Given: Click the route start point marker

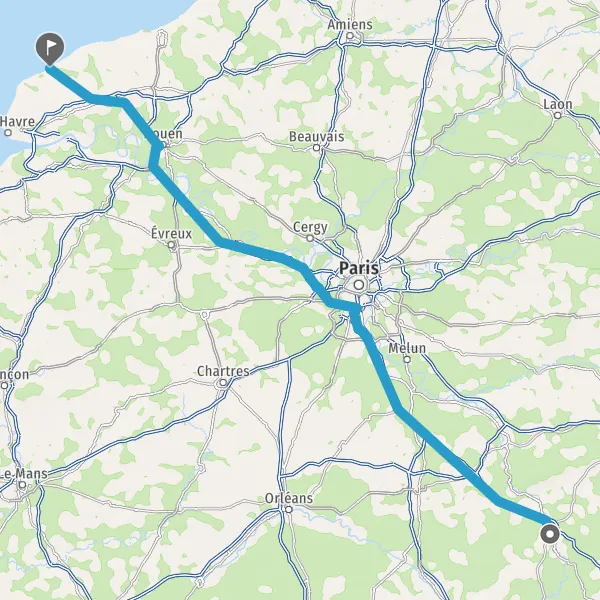Looking at the screenshot, I should 550,533.
